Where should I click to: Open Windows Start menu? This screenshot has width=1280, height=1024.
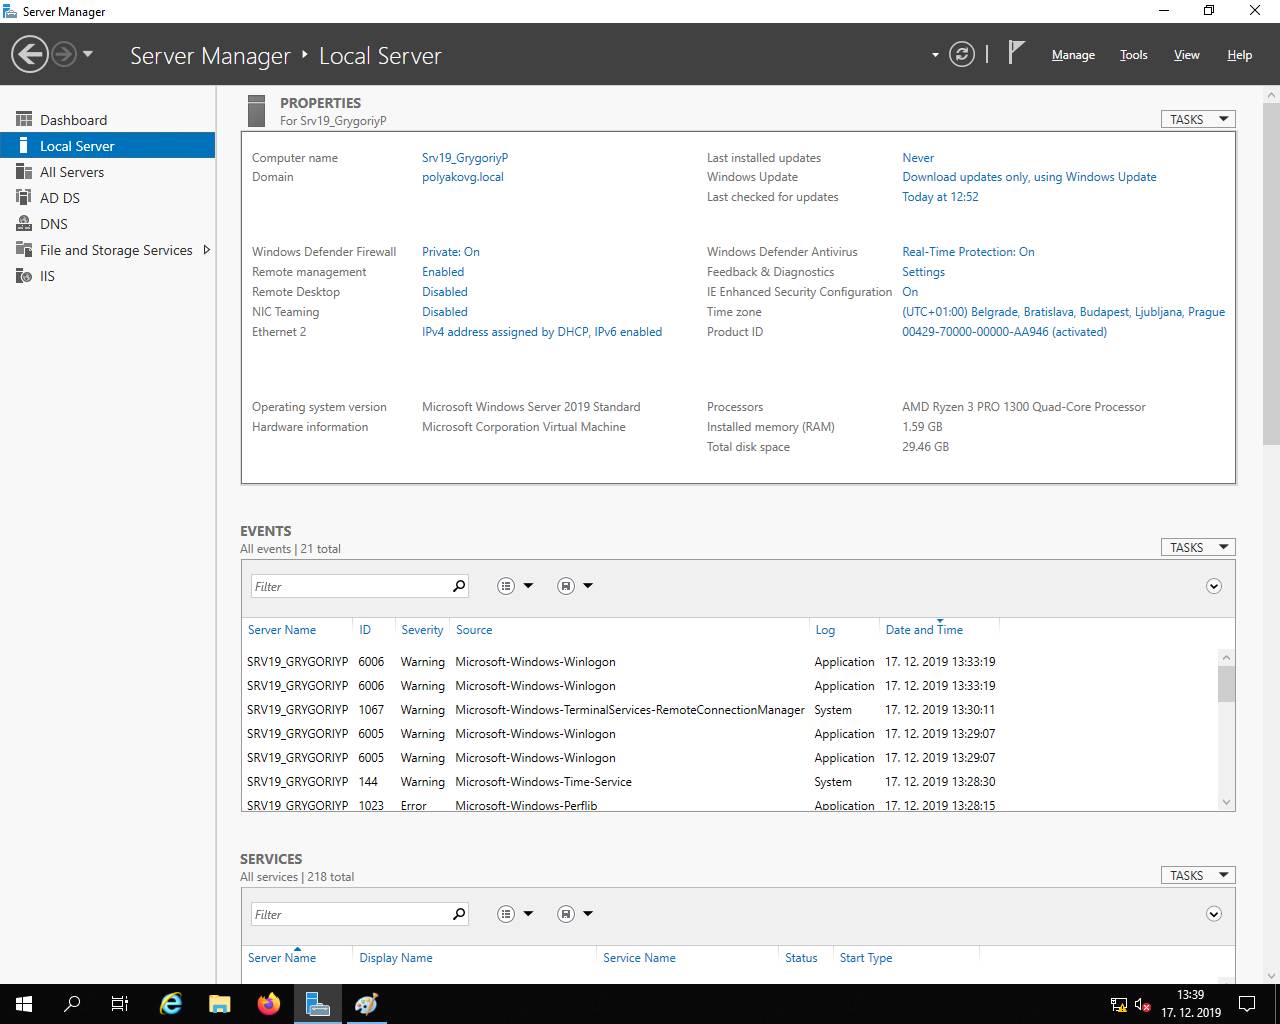click(24, 1004)
